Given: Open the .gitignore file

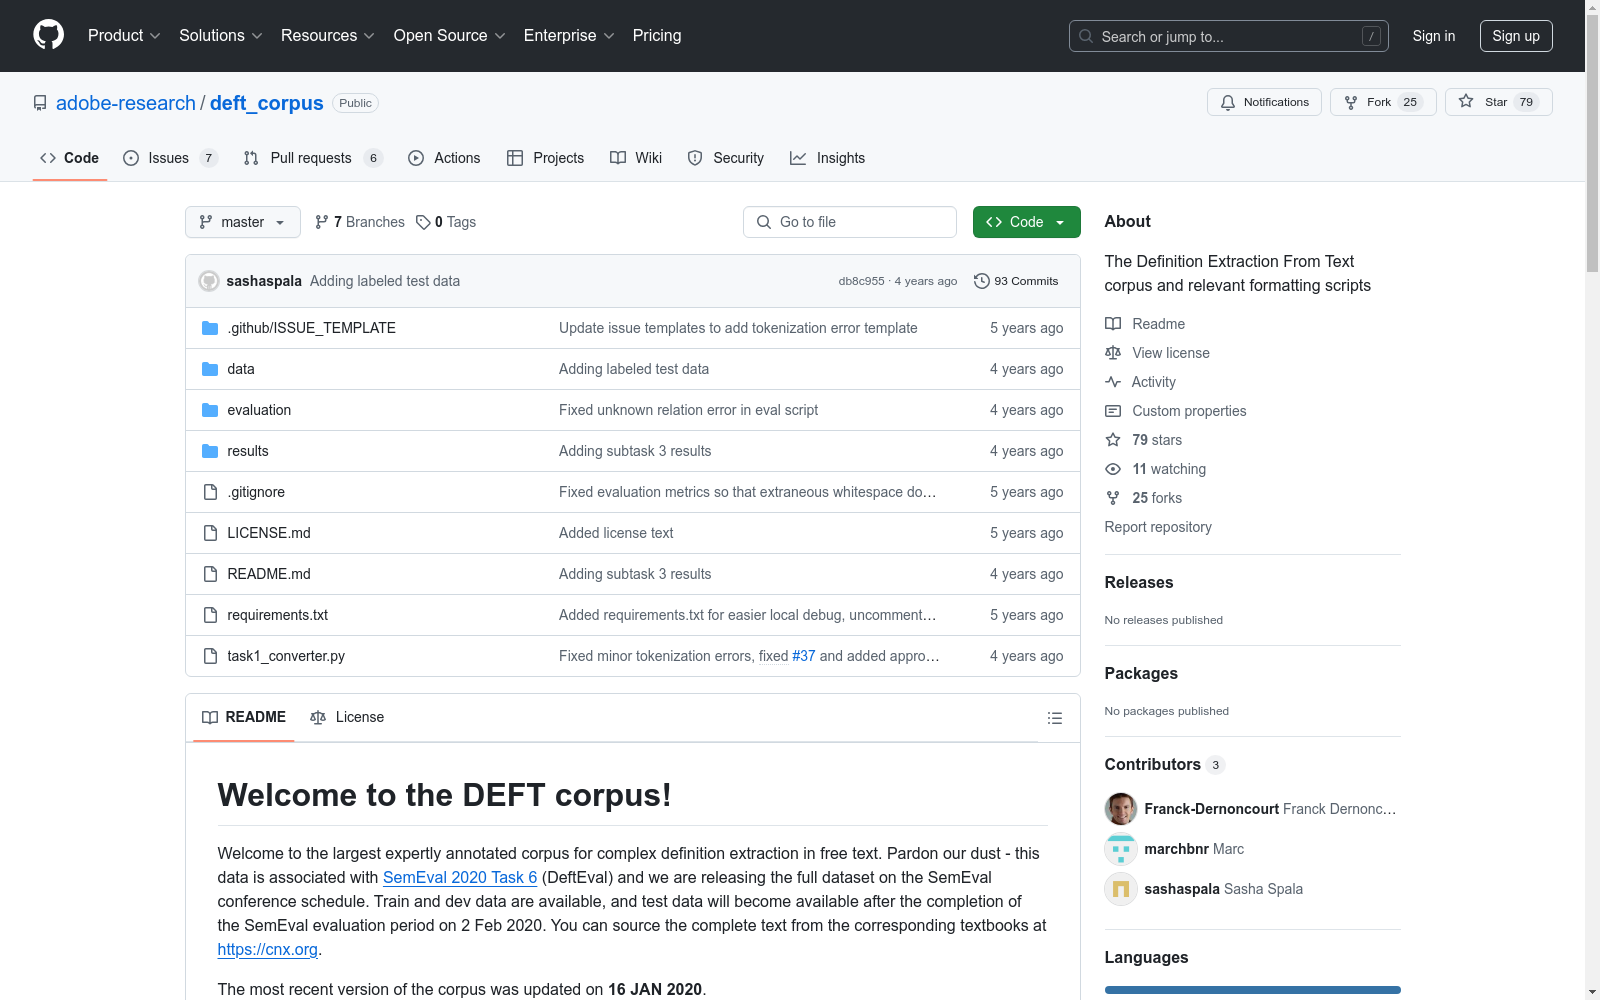Looking at the screenshot, I should pyautogui.click(x=256, y=492).
